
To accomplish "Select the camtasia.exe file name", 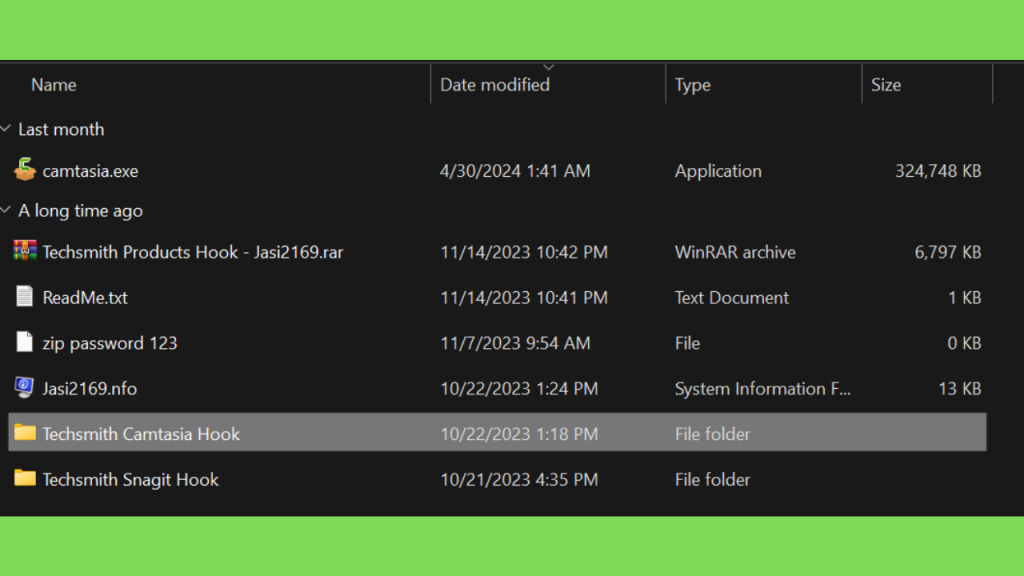I will [x=90, y=171].
